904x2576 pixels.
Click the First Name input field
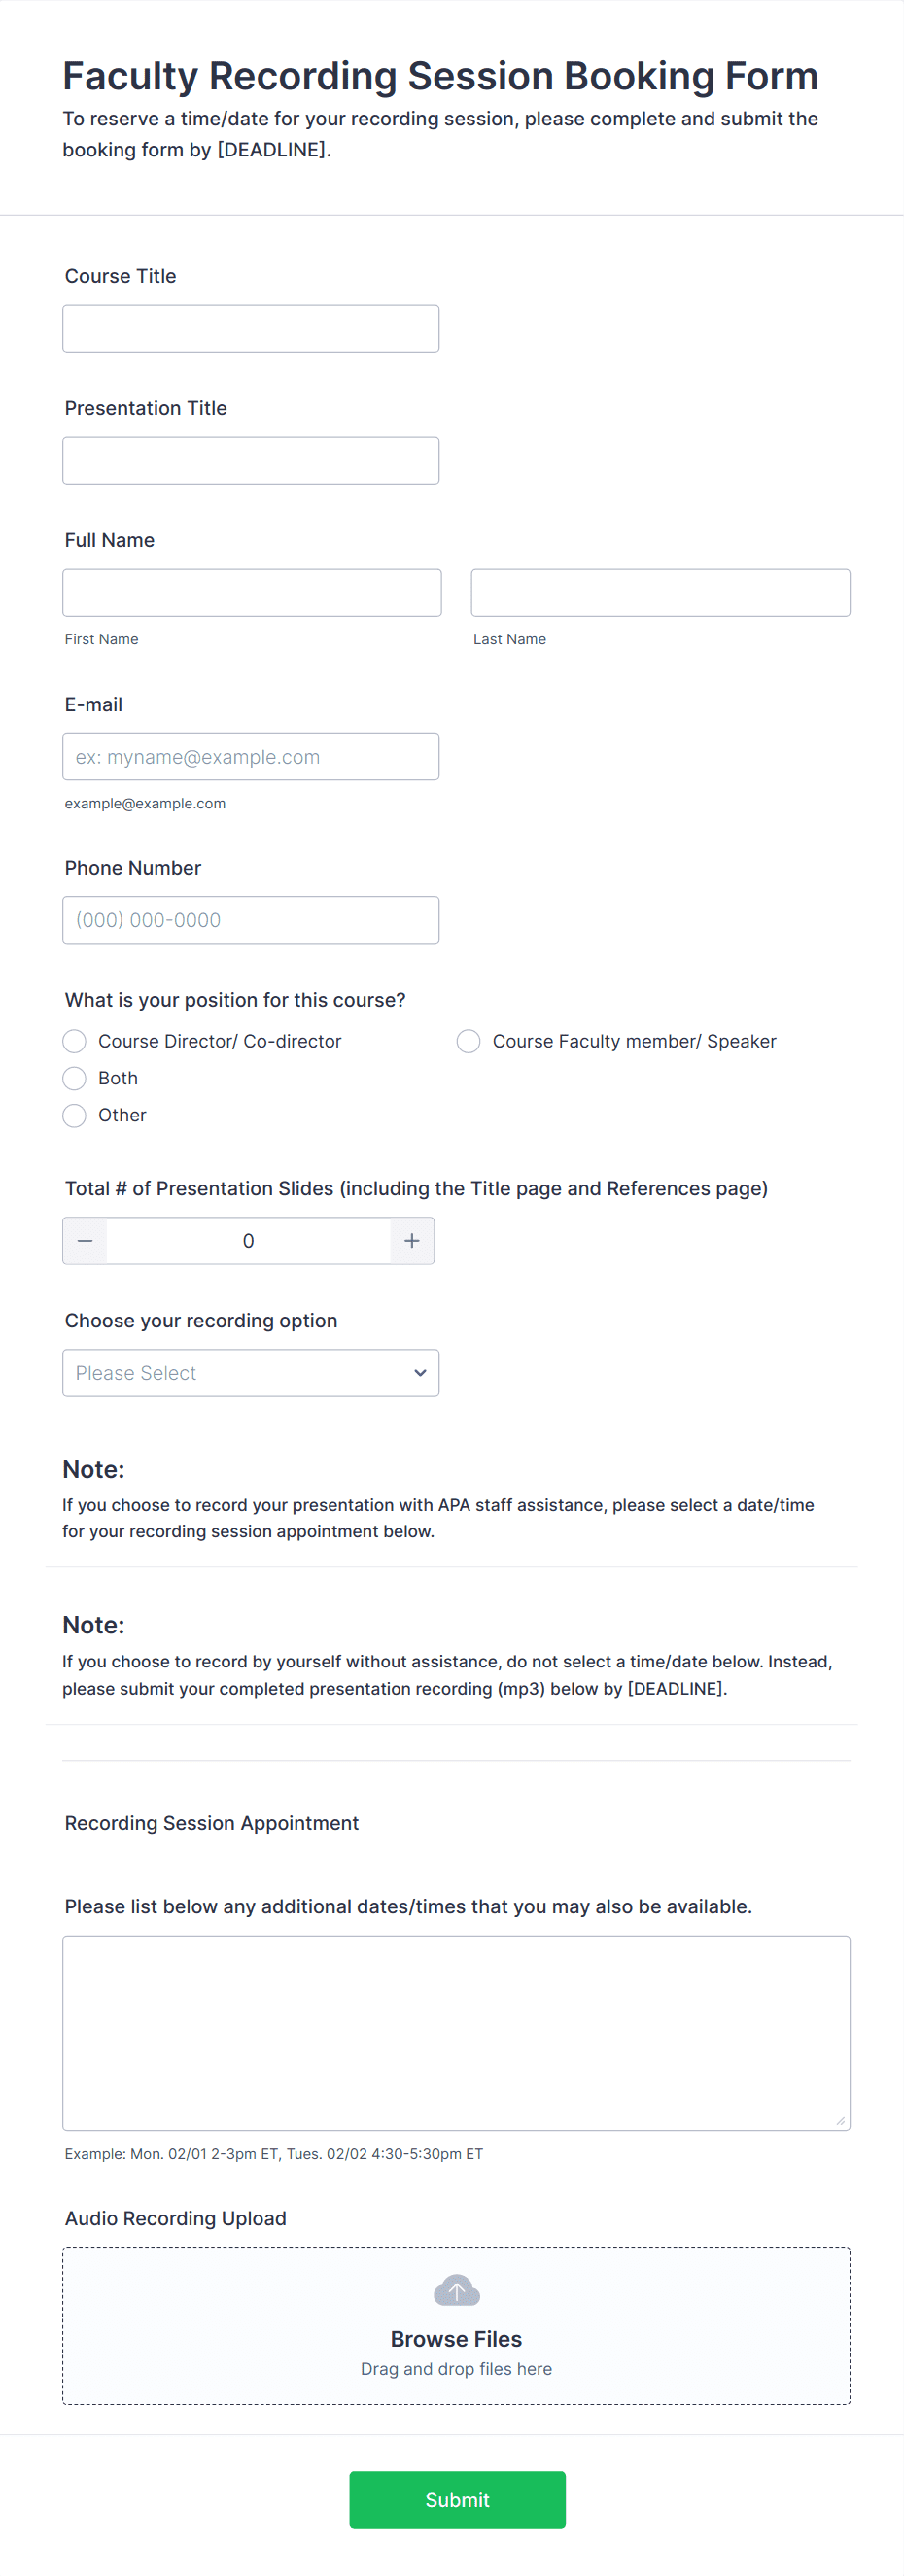(x=251, y=592)
